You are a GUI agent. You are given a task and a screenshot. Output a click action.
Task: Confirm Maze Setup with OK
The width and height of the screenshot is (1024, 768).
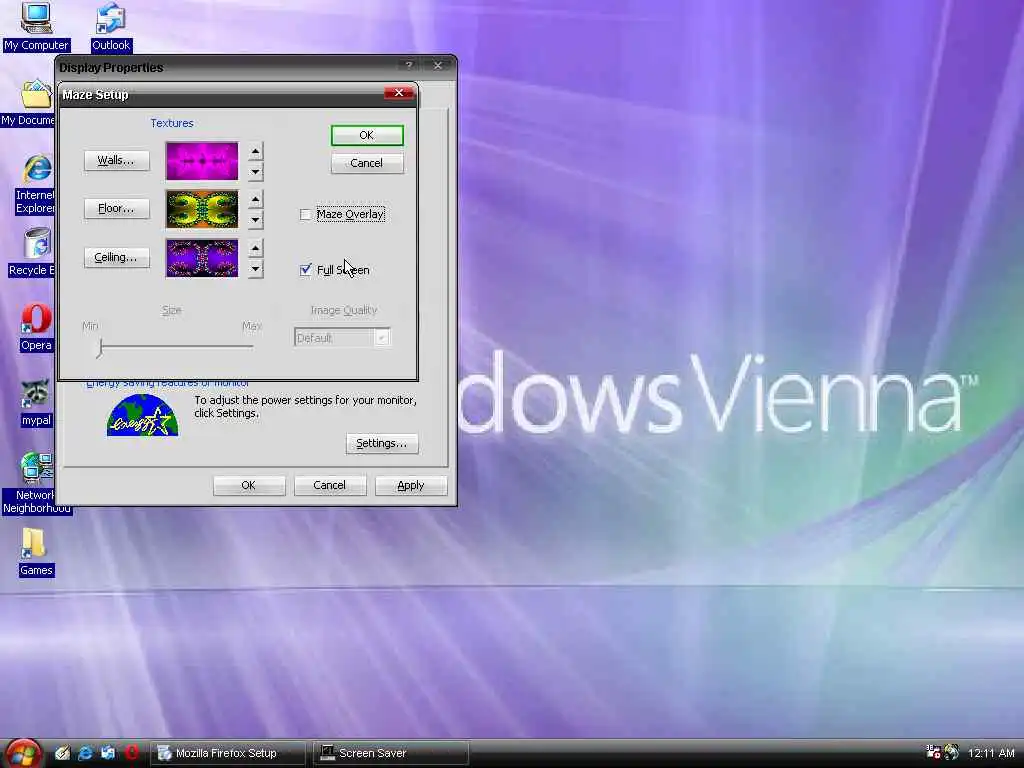coord(366,135)
